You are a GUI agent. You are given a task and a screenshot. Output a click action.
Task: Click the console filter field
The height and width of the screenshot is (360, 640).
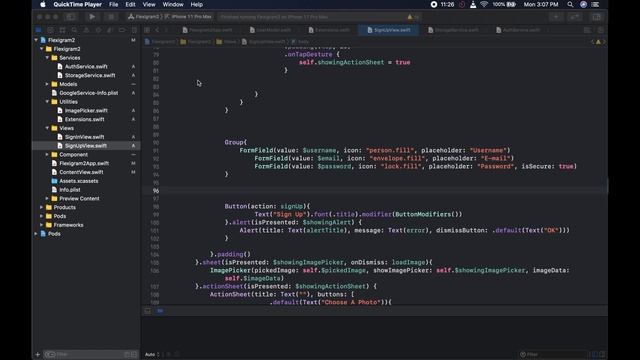553,354
